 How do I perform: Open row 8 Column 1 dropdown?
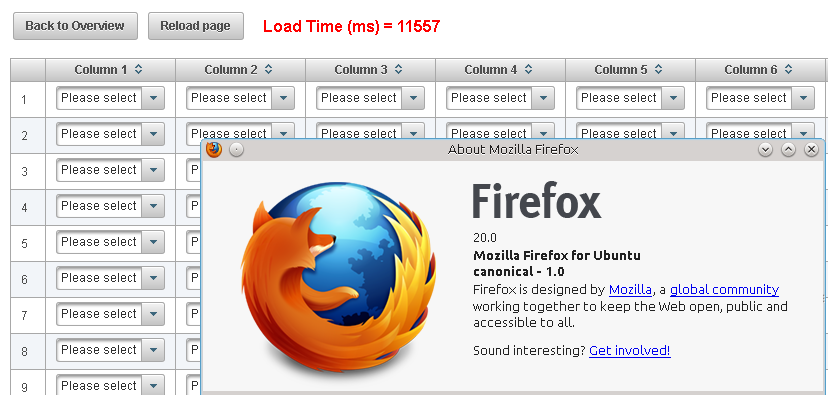[x=110, y=350]
